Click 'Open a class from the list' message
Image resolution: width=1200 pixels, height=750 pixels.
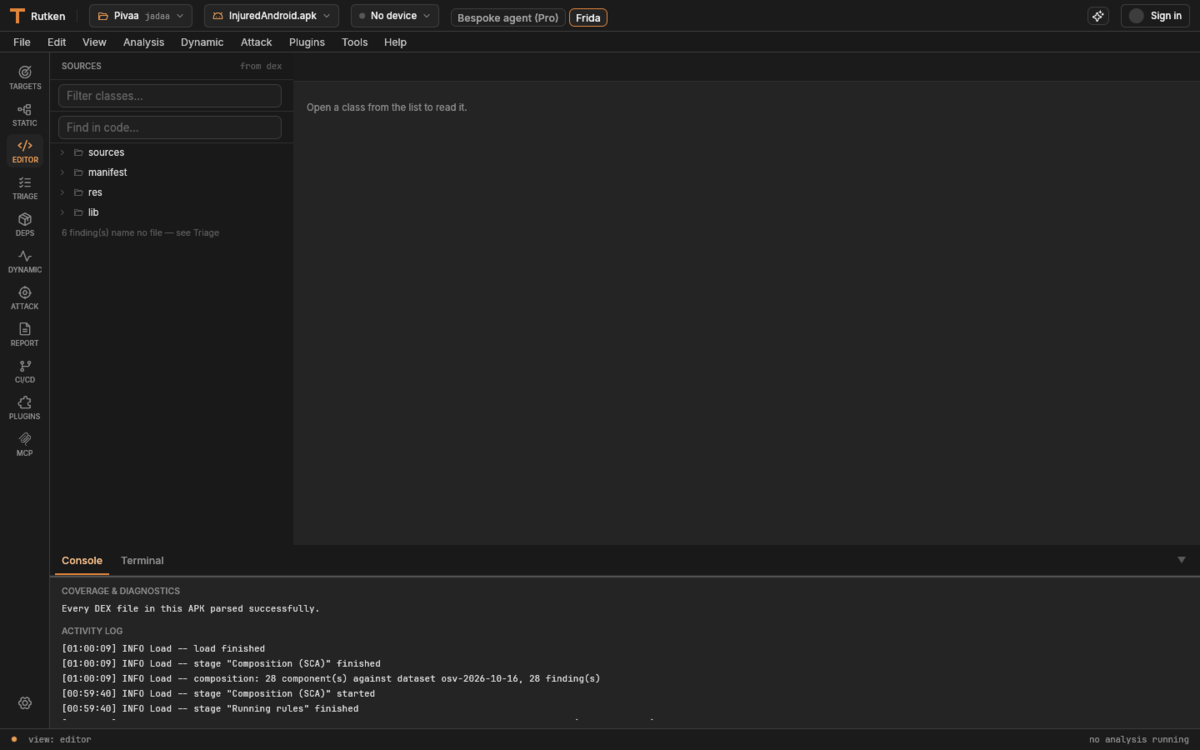tap(386, 107)
